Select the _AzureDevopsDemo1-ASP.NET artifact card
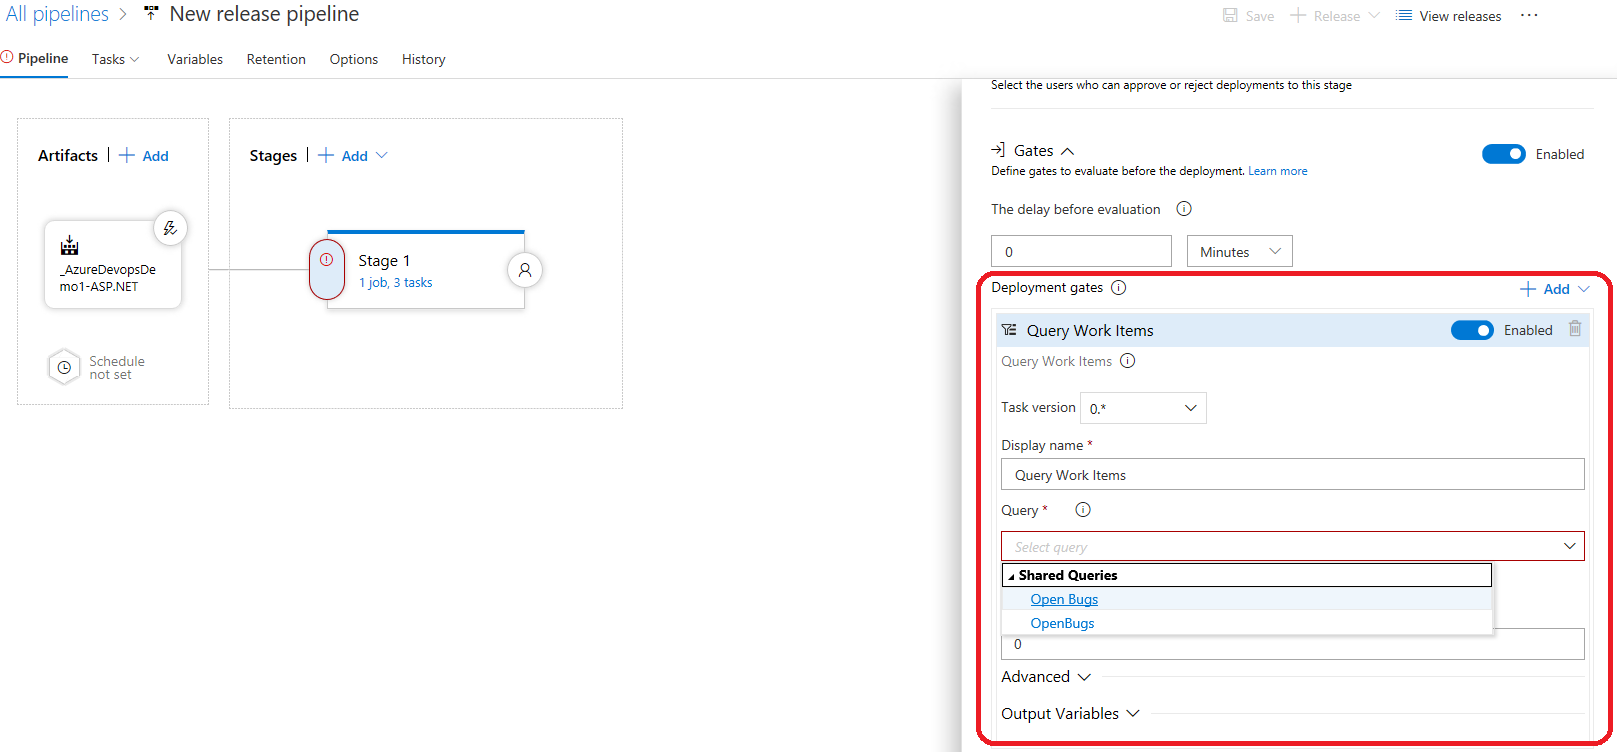The height and width of the screenshot is (752, 1617). tap(113, 264)
